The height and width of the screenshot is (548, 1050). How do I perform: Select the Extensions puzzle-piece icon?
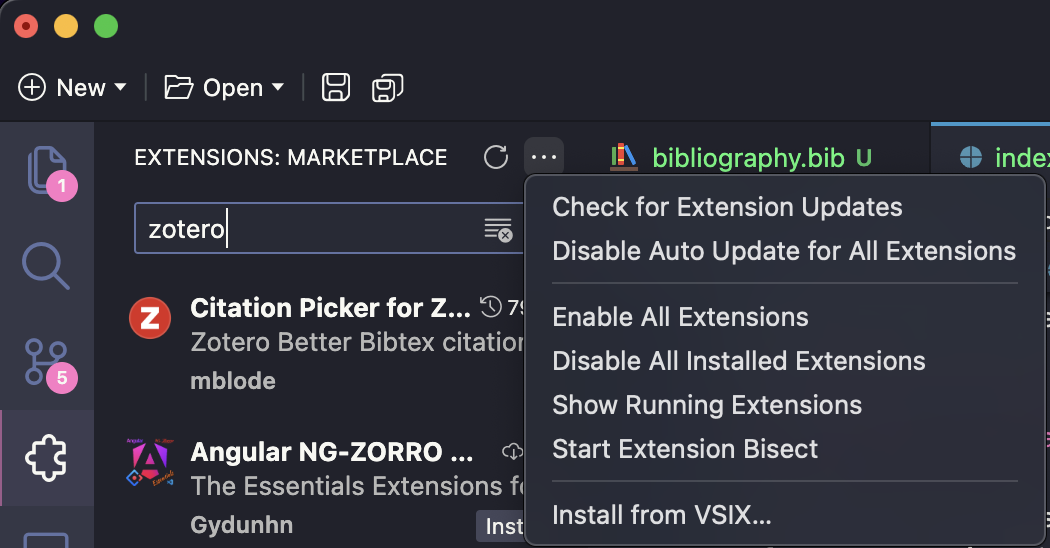pyautogui.click(x=46, y=458)
